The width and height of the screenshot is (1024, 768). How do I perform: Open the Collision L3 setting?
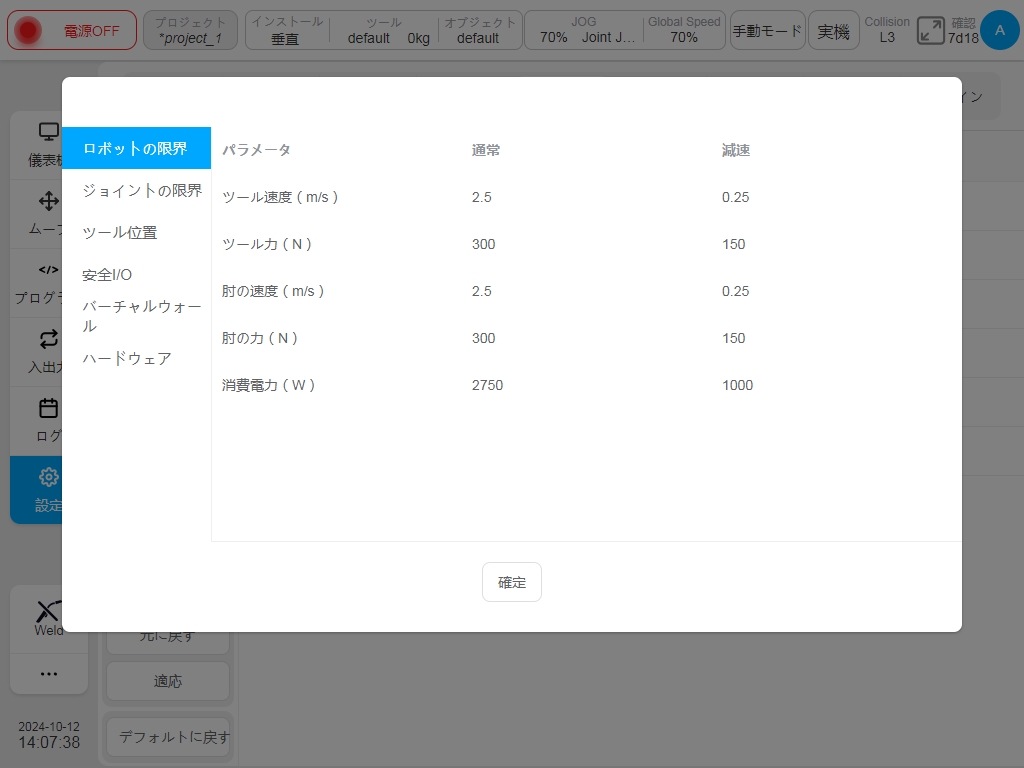(887, 30)
